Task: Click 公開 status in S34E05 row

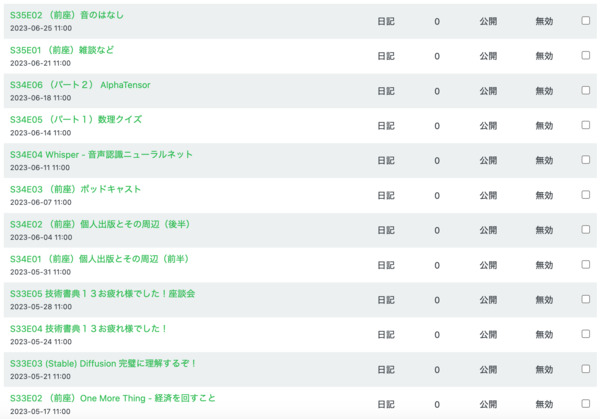Action: (x=488, y=126)
